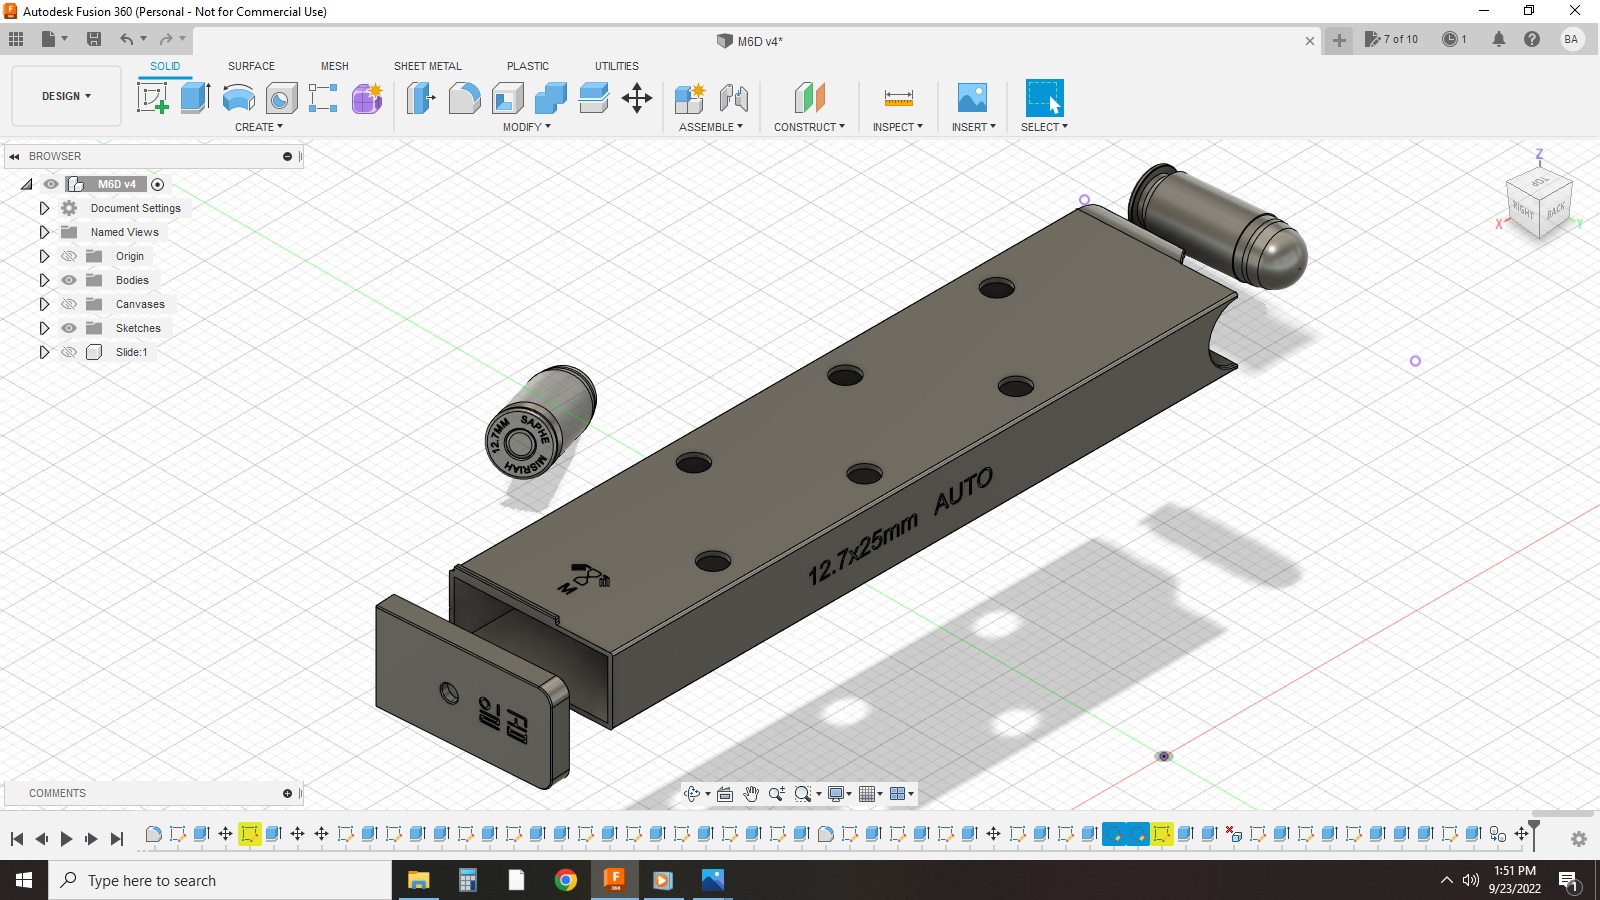The height and width of the screenshot is (900, 1600).
Task: Switch to the SOLID tab
Action: click(165, 66)
